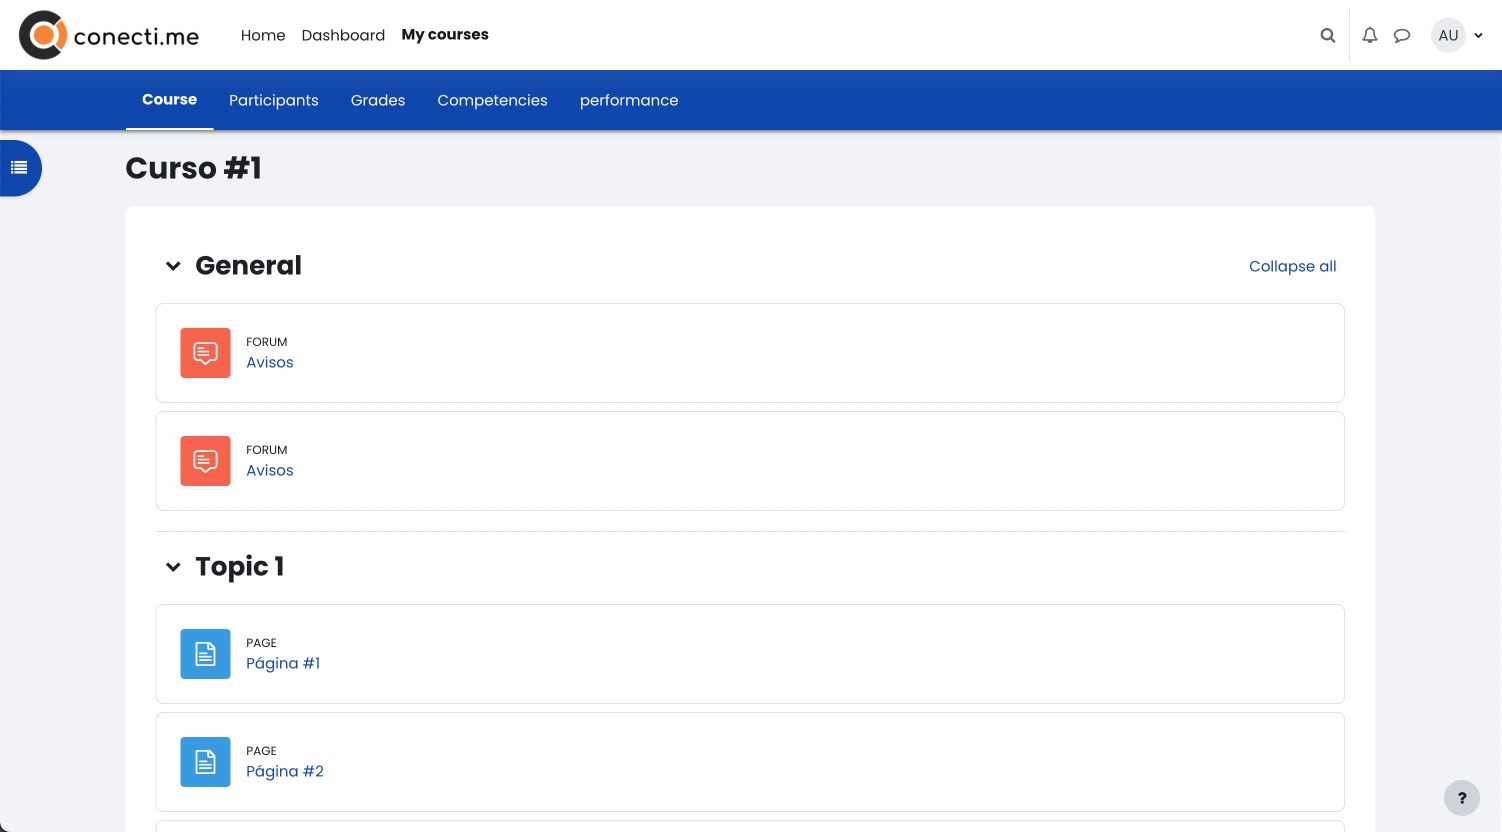Viewport: 1502px width, 832px height.
Task: Click the General section heading
Action: pos(248,265)
